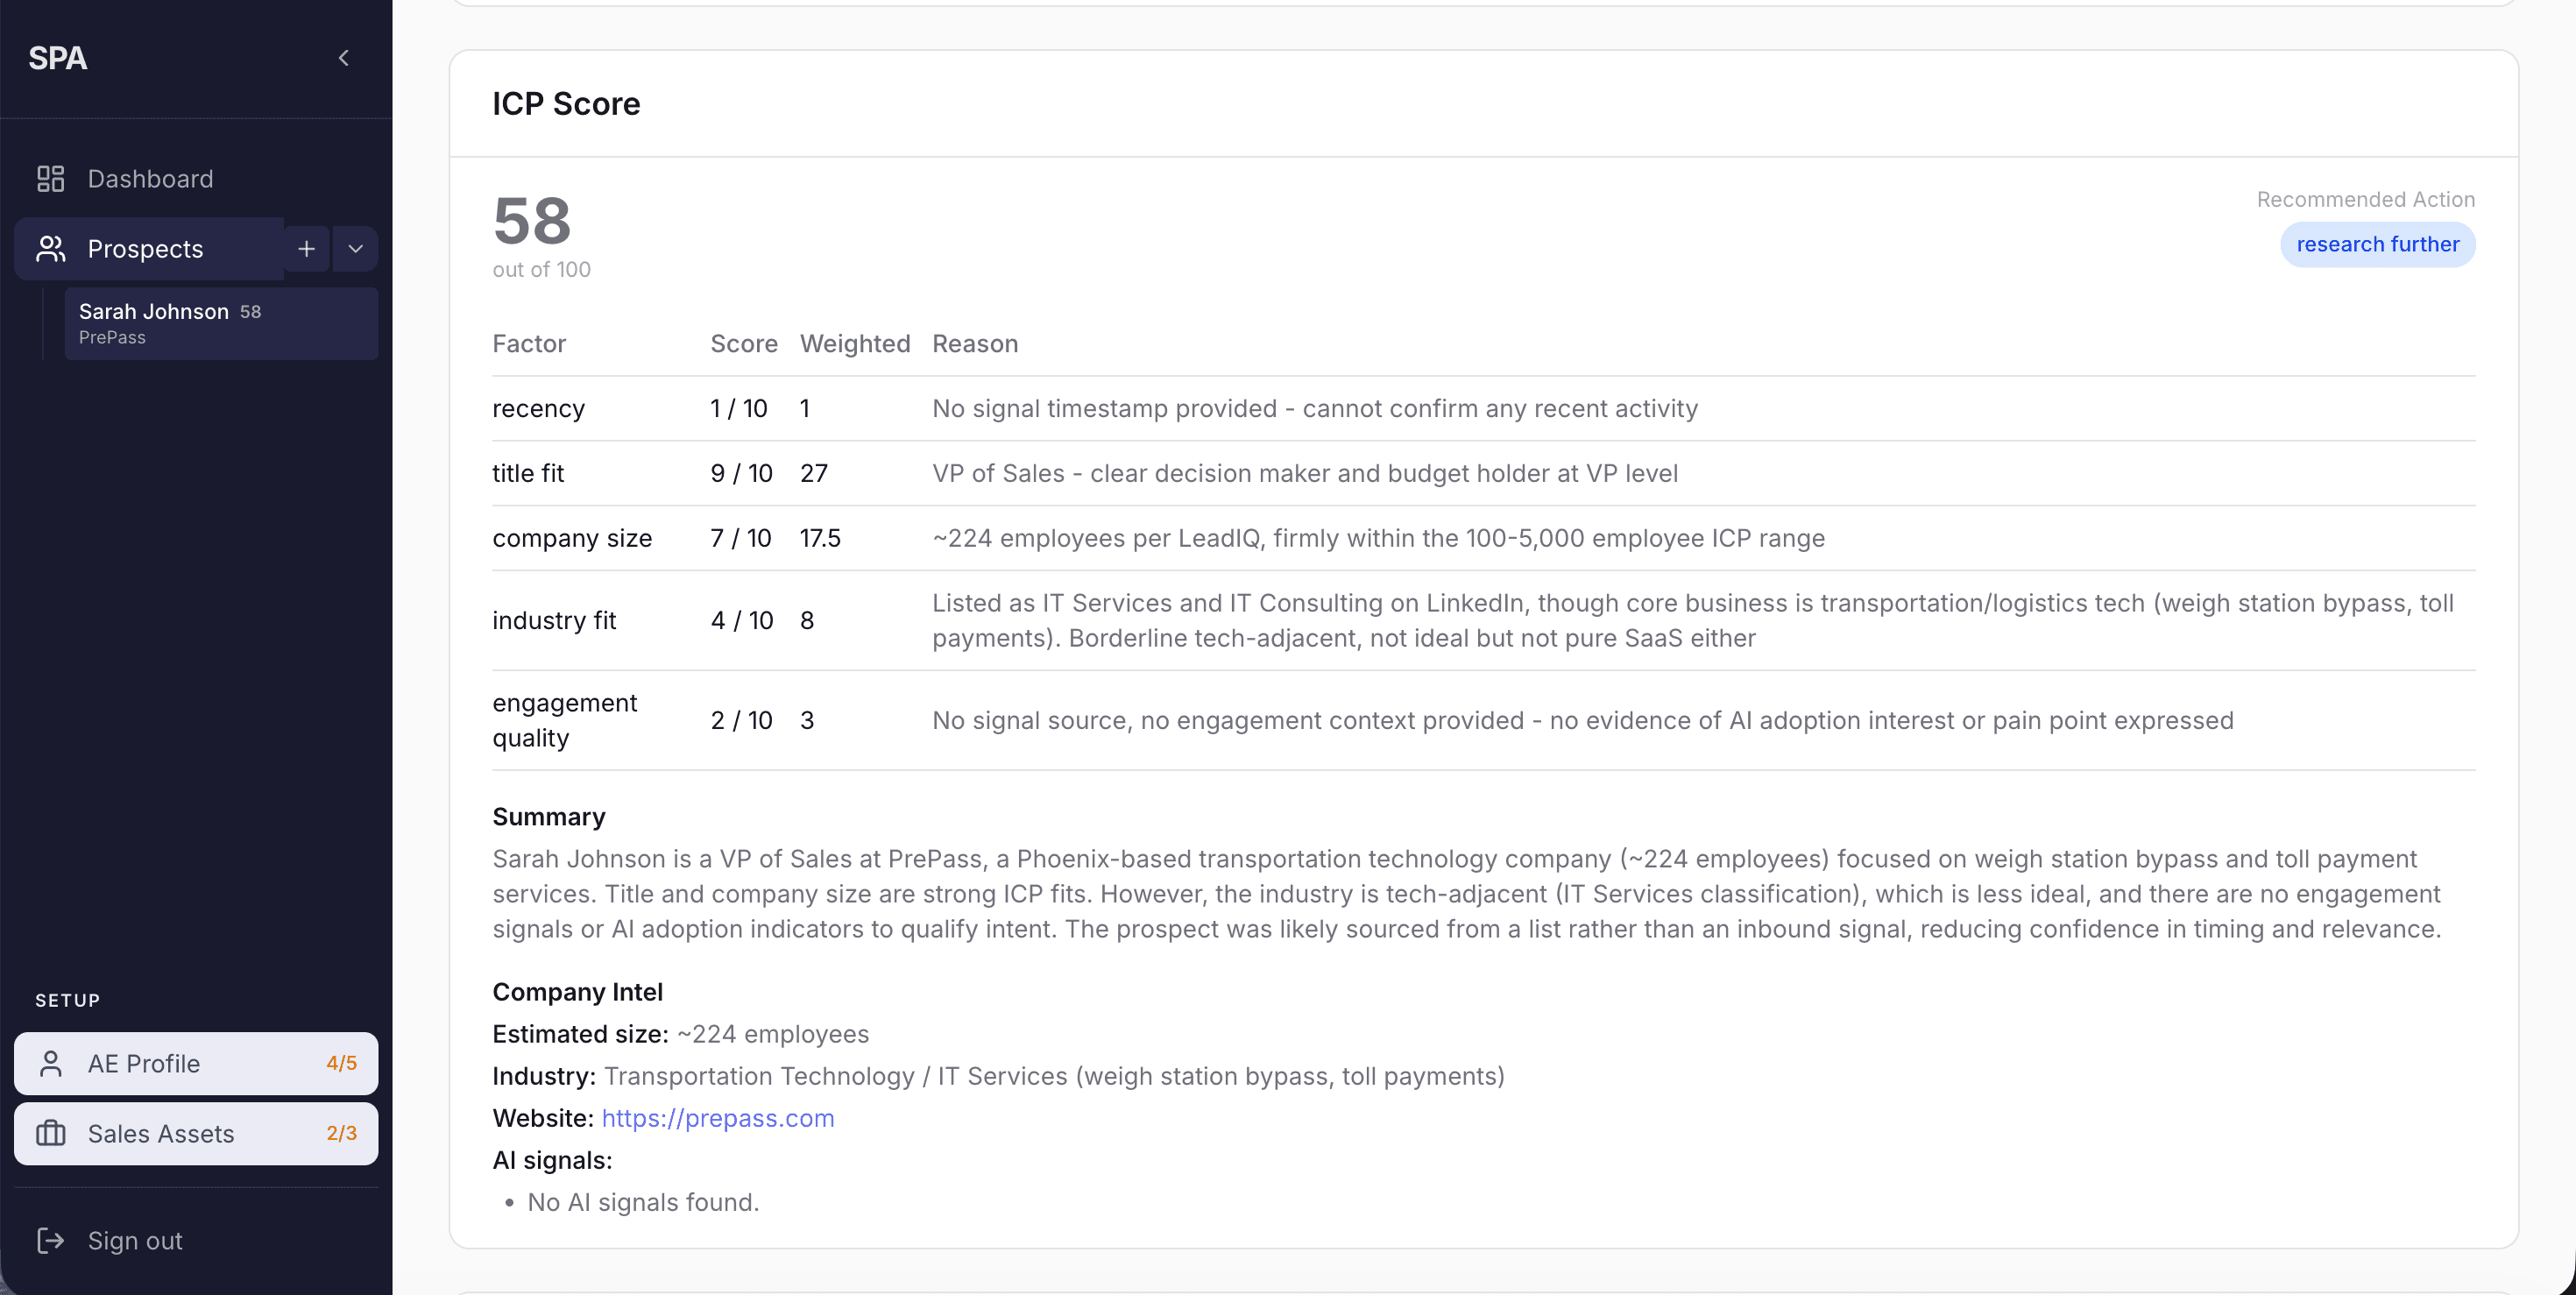Click the SPA logo title
This screenshot has width=2576, height=1295.
(58, 58)
